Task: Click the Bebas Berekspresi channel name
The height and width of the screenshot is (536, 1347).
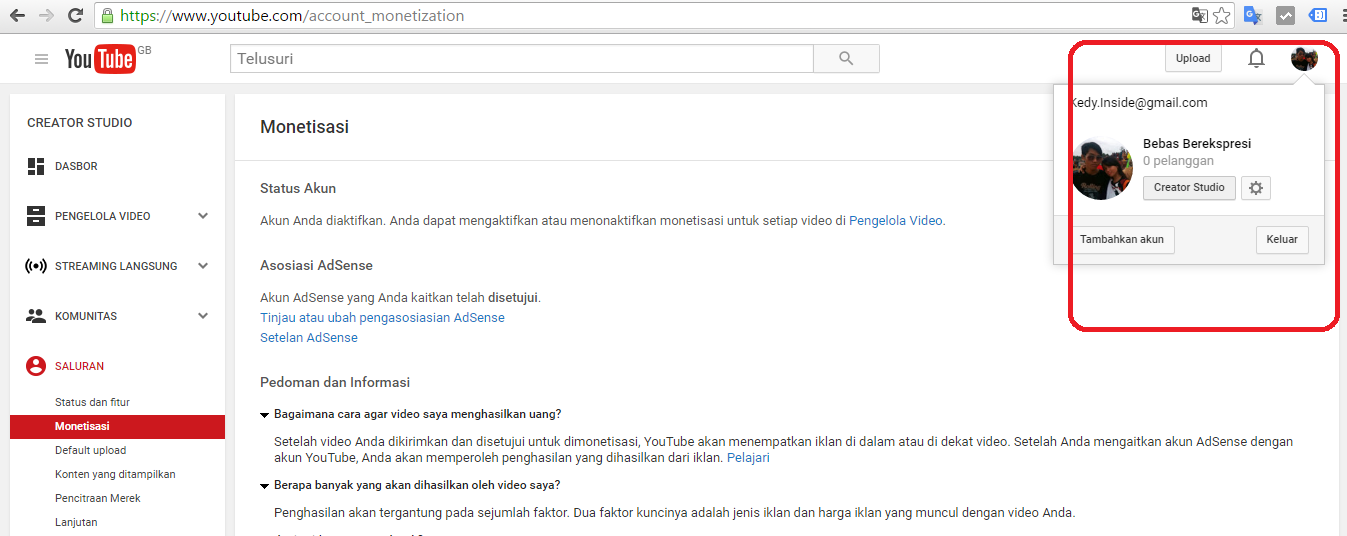Action: (x=1197, y=144)
